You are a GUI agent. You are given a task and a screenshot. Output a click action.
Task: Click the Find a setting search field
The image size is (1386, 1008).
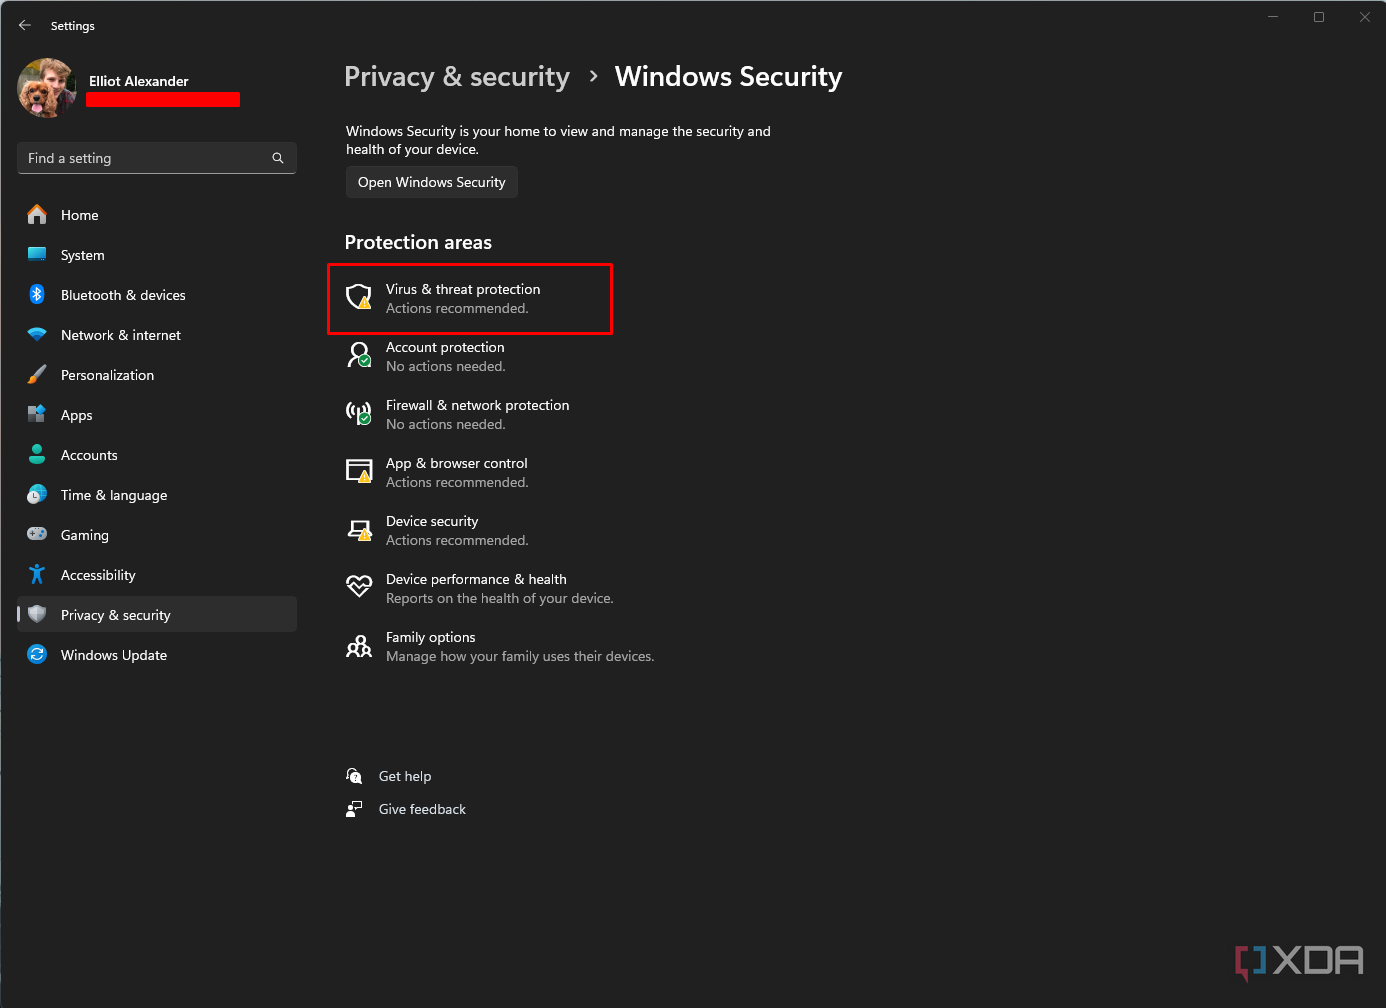pyautogui.click(x=157, y=158)
